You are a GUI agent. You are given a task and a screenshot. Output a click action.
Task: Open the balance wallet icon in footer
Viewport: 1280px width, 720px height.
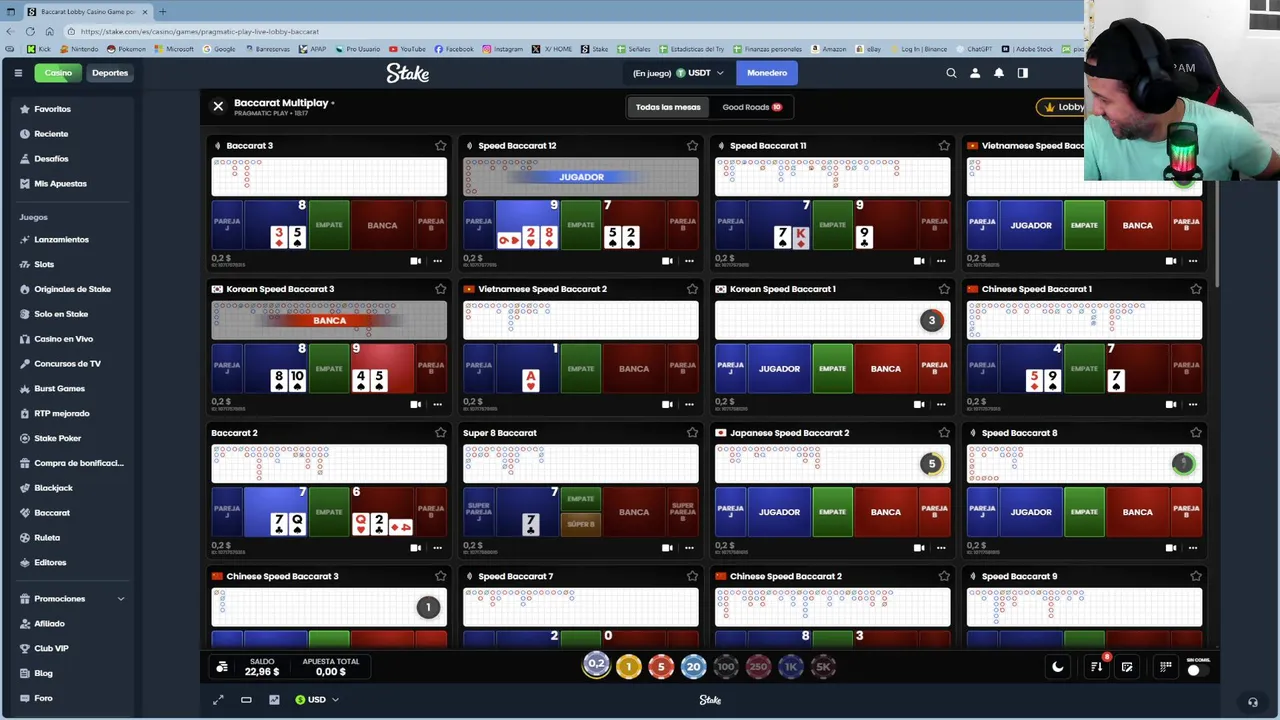222,667
